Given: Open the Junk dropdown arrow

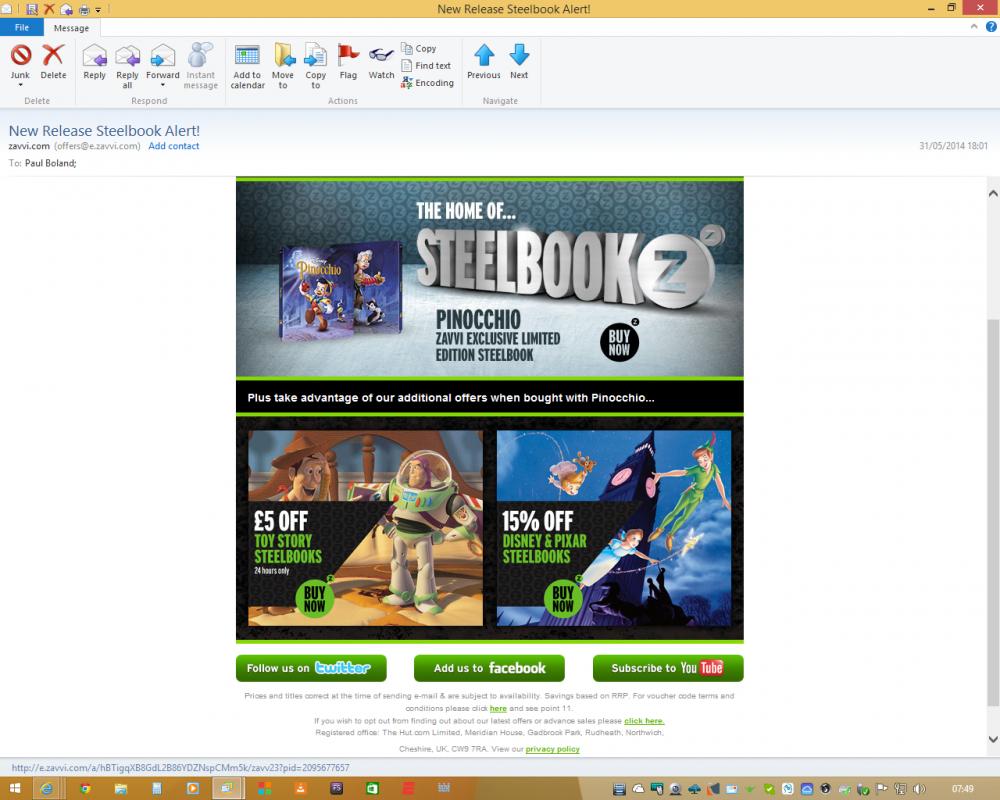Looking at the screenshot, I should [20, 85].
